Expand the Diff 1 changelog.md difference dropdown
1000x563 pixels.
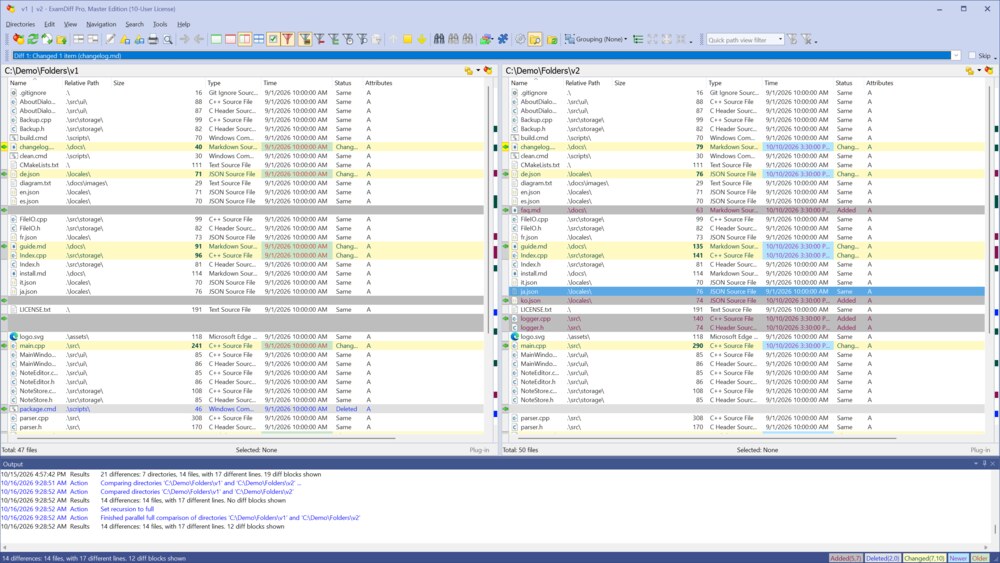[955, 55]
